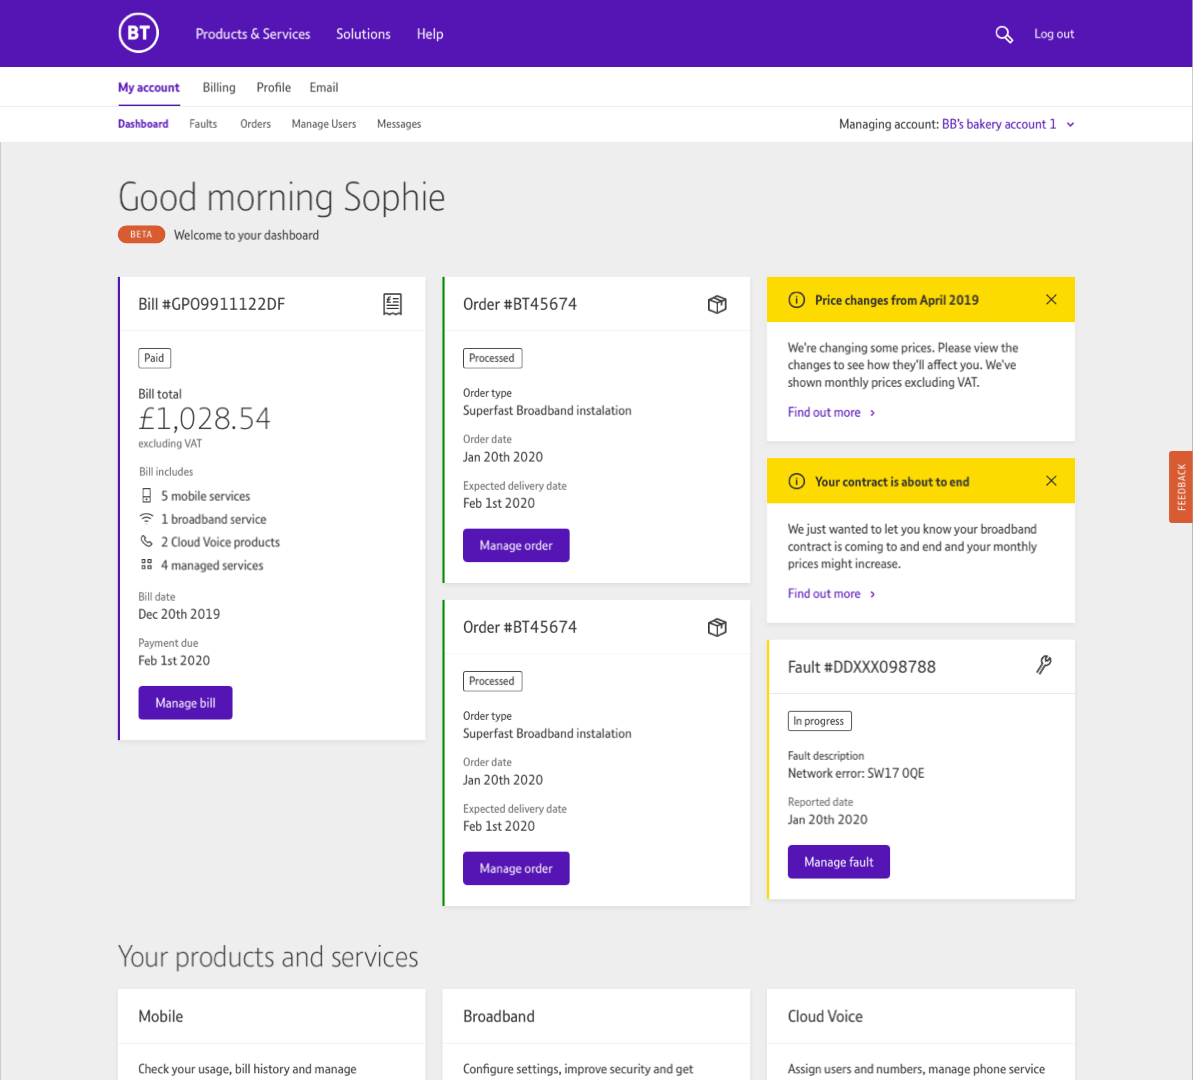
Task: Open the Help menu
Action: pos(430,33)
